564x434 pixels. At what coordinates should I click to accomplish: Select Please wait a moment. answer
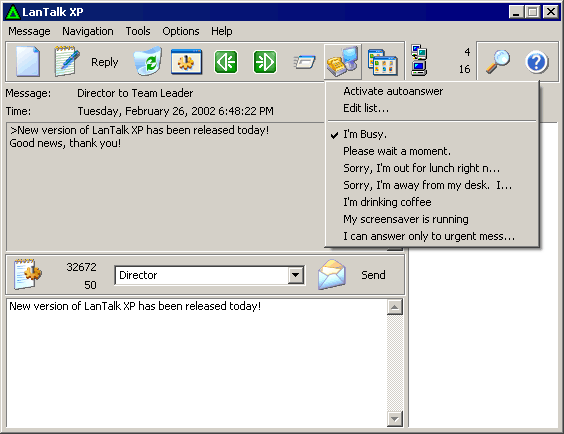pyautogui.click(x=432, y=151)
